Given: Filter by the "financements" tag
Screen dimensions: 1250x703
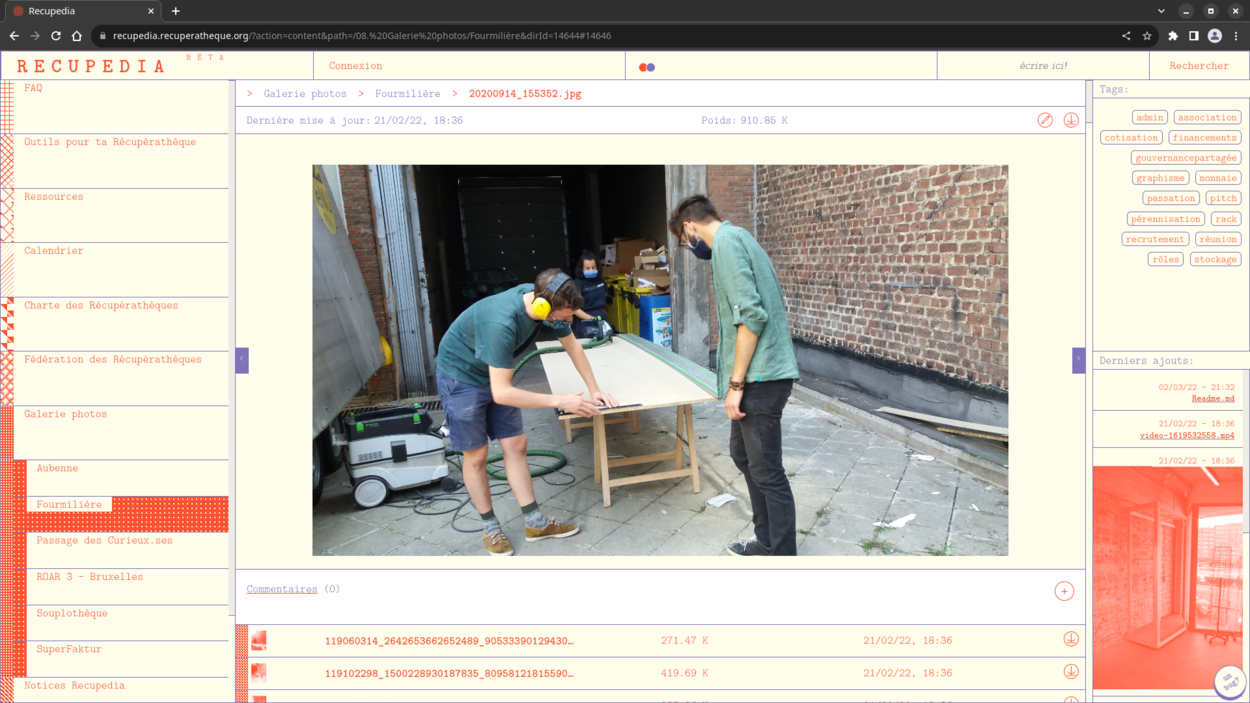Looking at the screenshot, I should [1204, 138].
